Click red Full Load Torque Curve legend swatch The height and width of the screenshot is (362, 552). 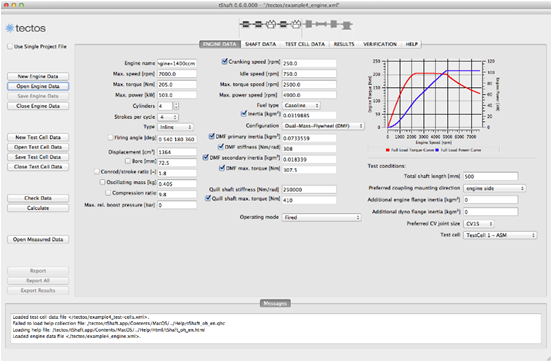(x=388, y=150)
